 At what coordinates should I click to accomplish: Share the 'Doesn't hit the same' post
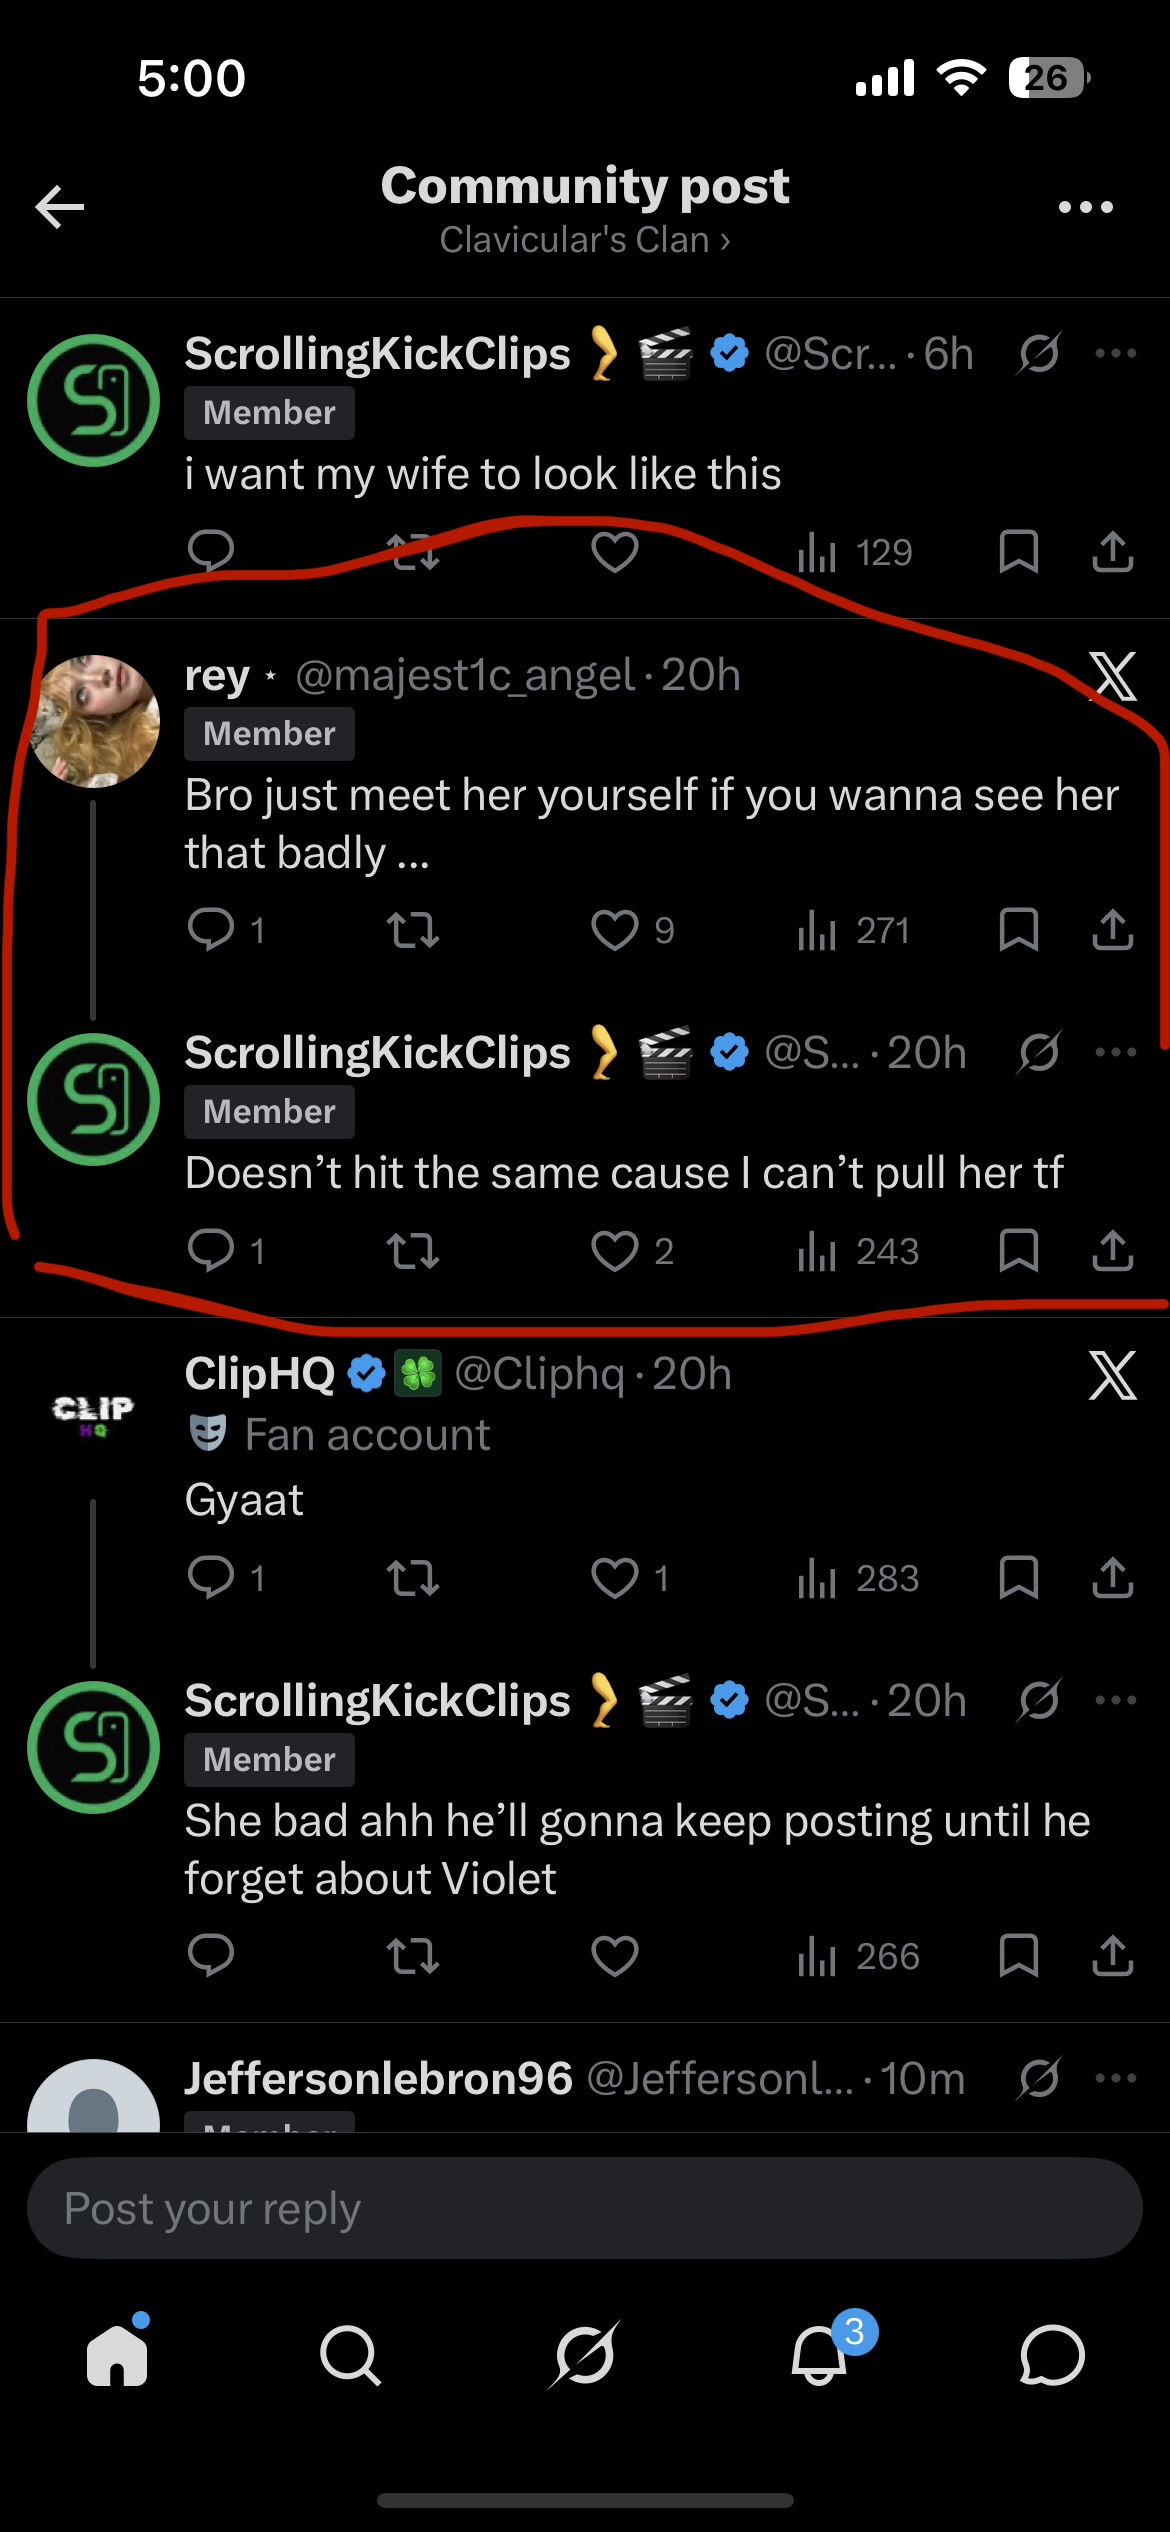pyautogui.click(x=1112, y=1251)
